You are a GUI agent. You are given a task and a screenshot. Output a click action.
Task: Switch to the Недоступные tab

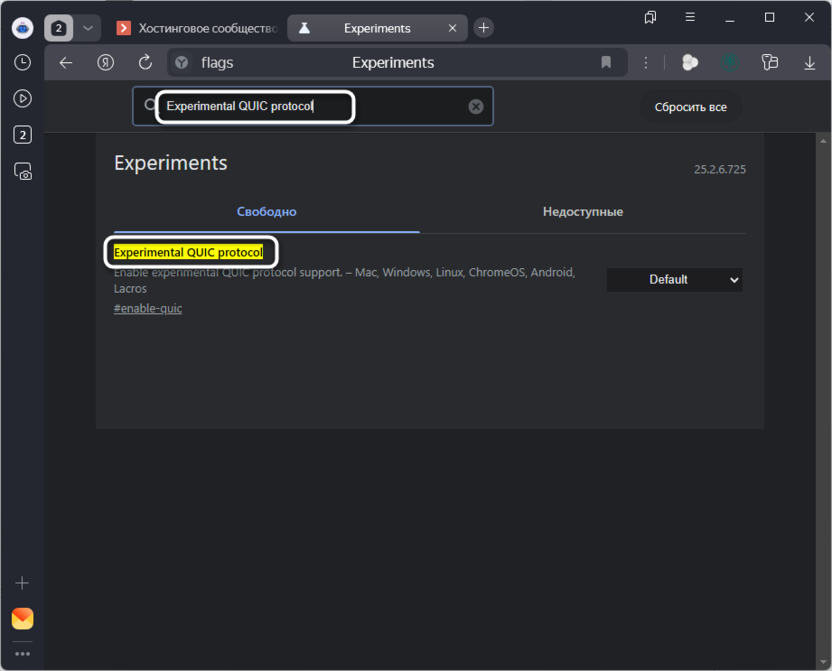point(583,212)
